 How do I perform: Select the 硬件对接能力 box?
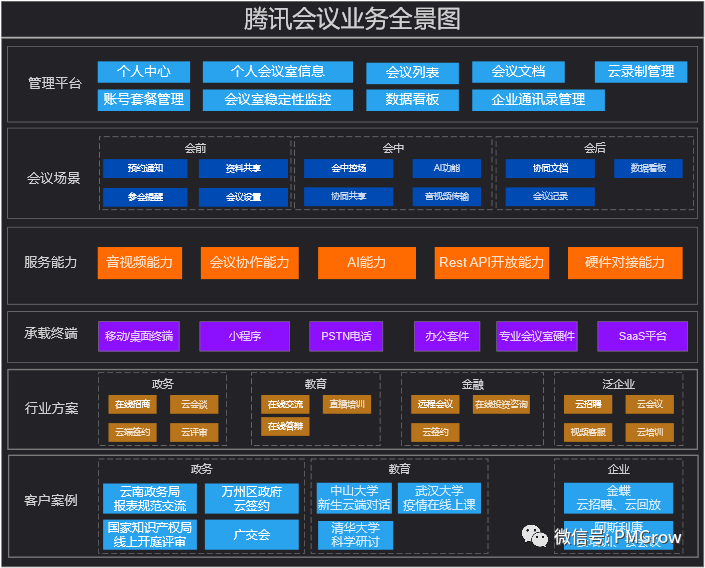pyautogui.click(x=625, y=263)
